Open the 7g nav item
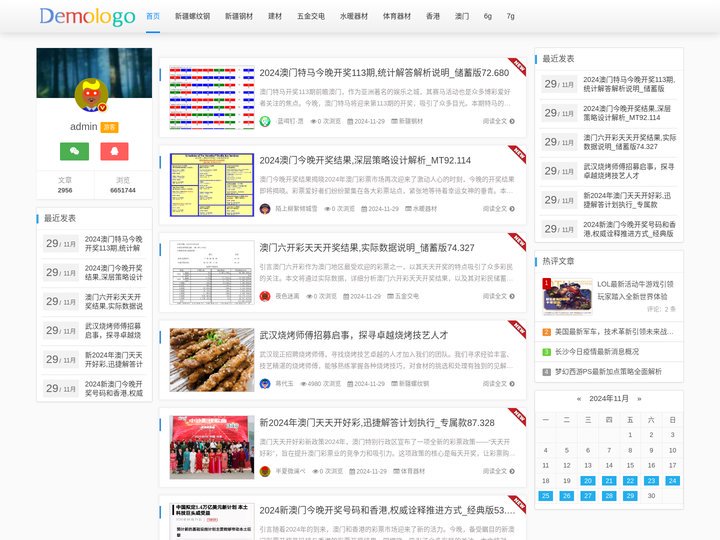Screen dimensions: 720x540 pos(511,16)
